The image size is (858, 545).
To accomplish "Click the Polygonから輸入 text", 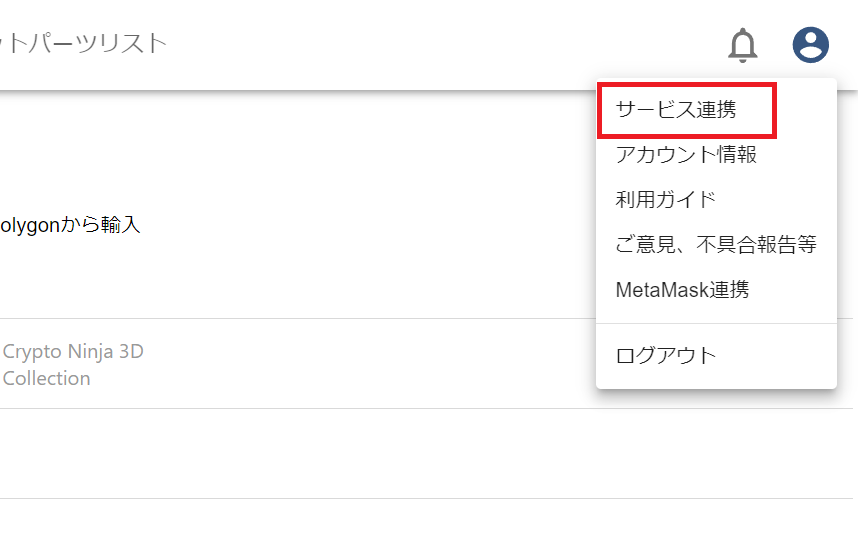I will 70,225.
